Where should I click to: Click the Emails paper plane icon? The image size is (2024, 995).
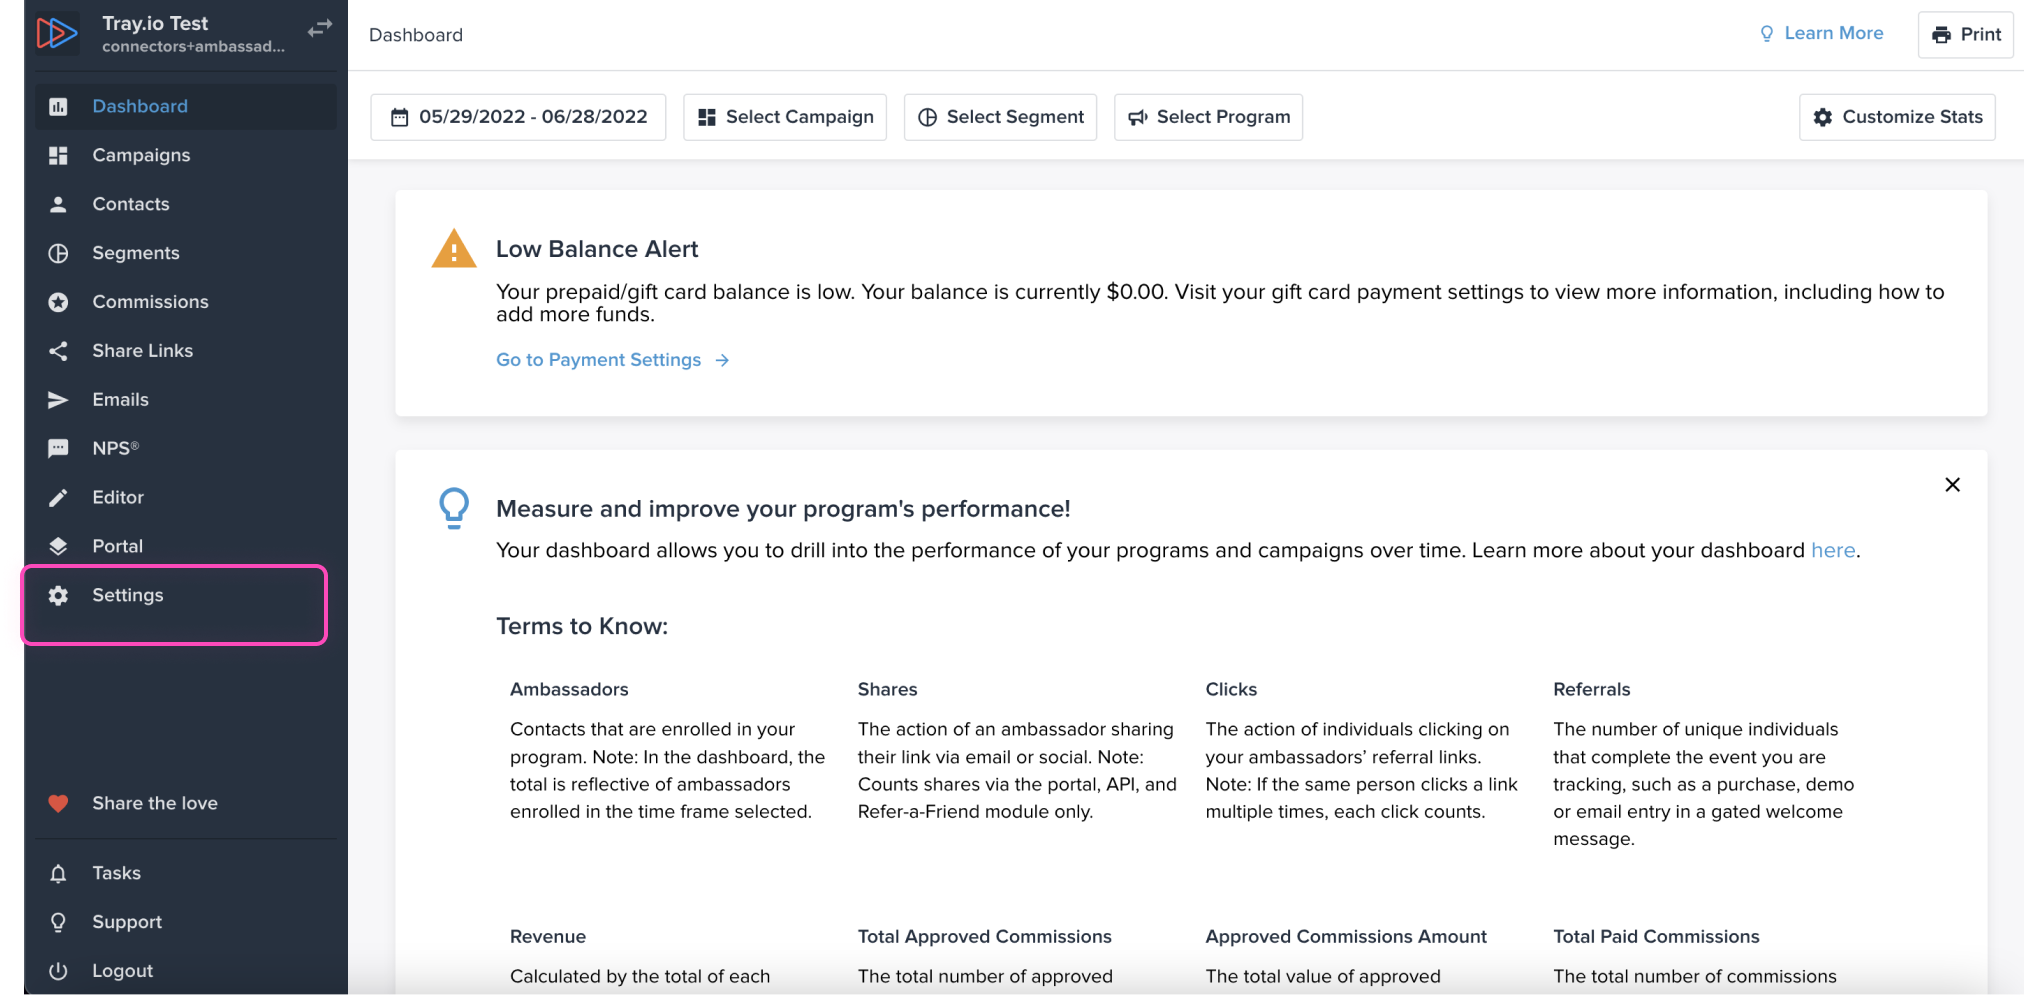(59, 400)
